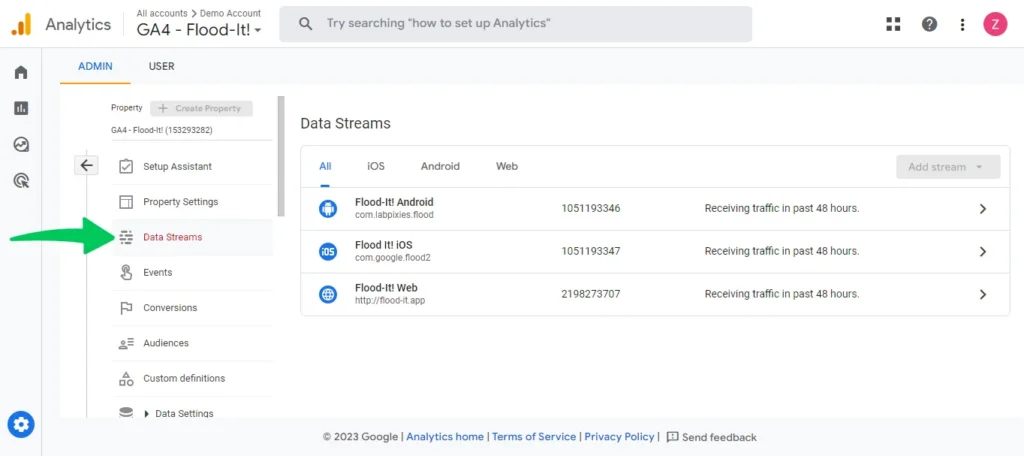Click the back arrow collapse button
This screenshot has width=1024, height=456.
point(86,165)
